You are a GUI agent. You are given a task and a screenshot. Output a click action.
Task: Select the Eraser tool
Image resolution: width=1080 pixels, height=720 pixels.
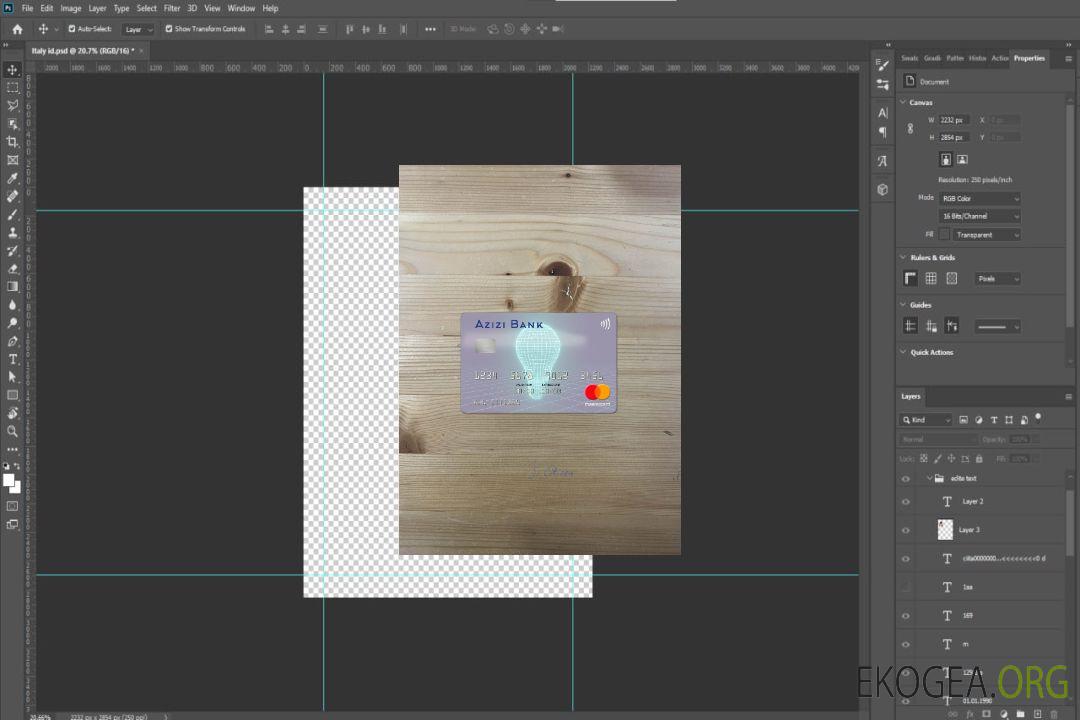[x=13, y=269]
